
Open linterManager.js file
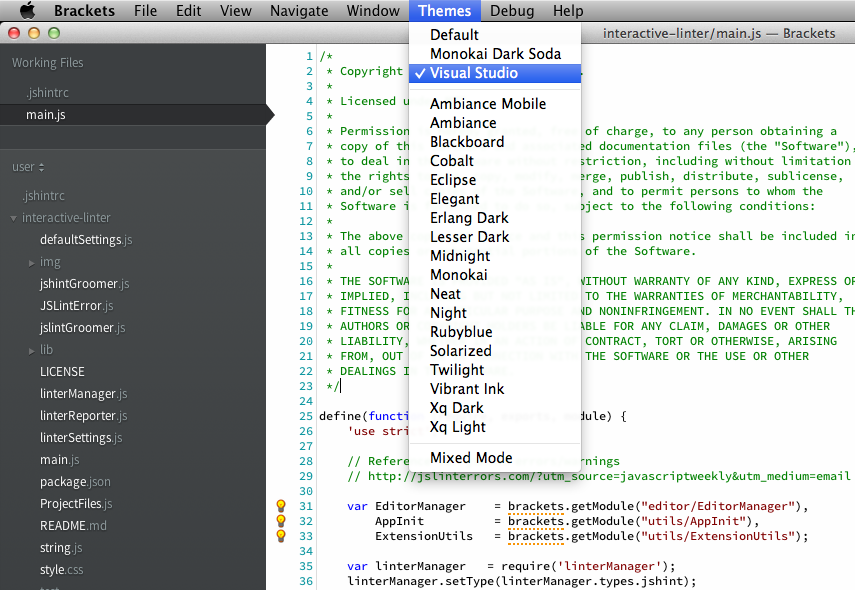(x=83, y=394)
